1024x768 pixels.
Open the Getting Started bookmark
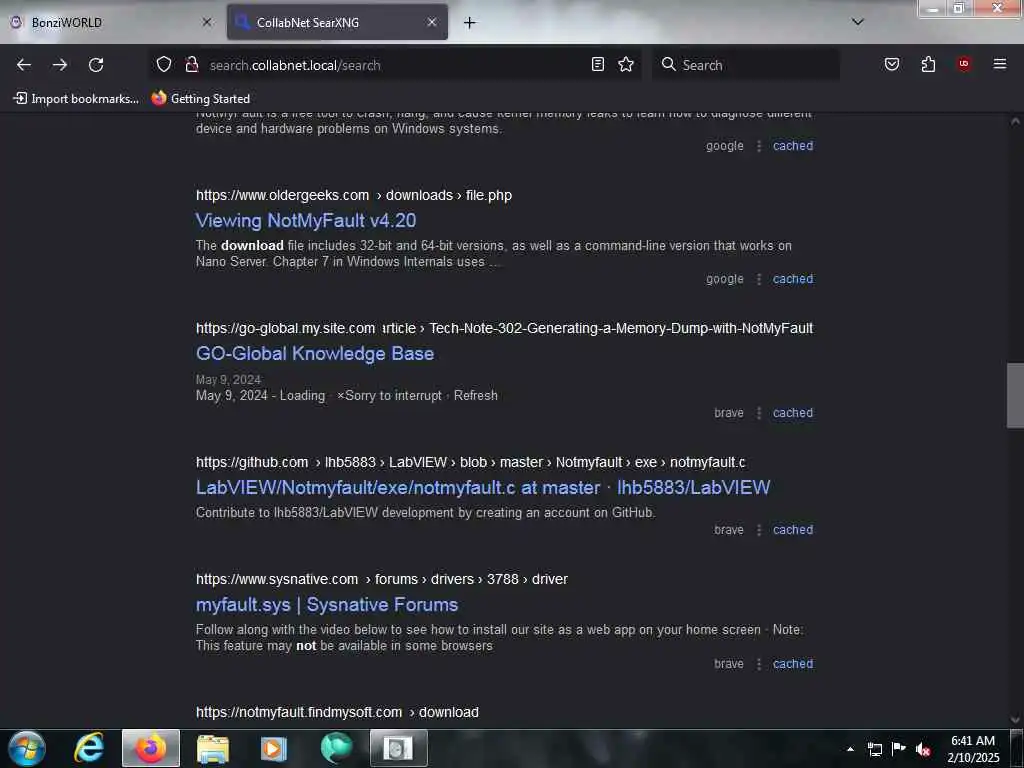[201, 99]
